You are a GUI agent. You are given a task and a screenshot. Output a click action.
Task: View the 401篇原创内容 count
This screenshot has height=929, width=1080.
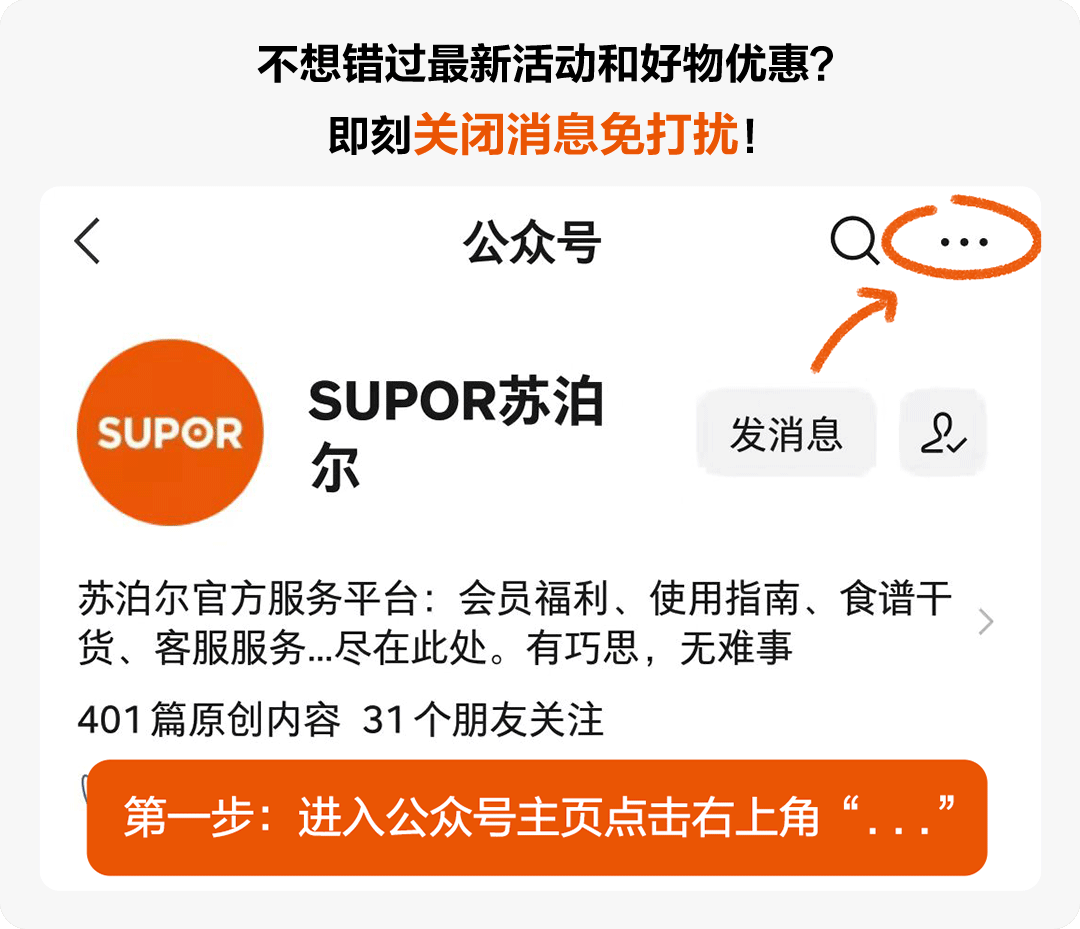(209, 720)
